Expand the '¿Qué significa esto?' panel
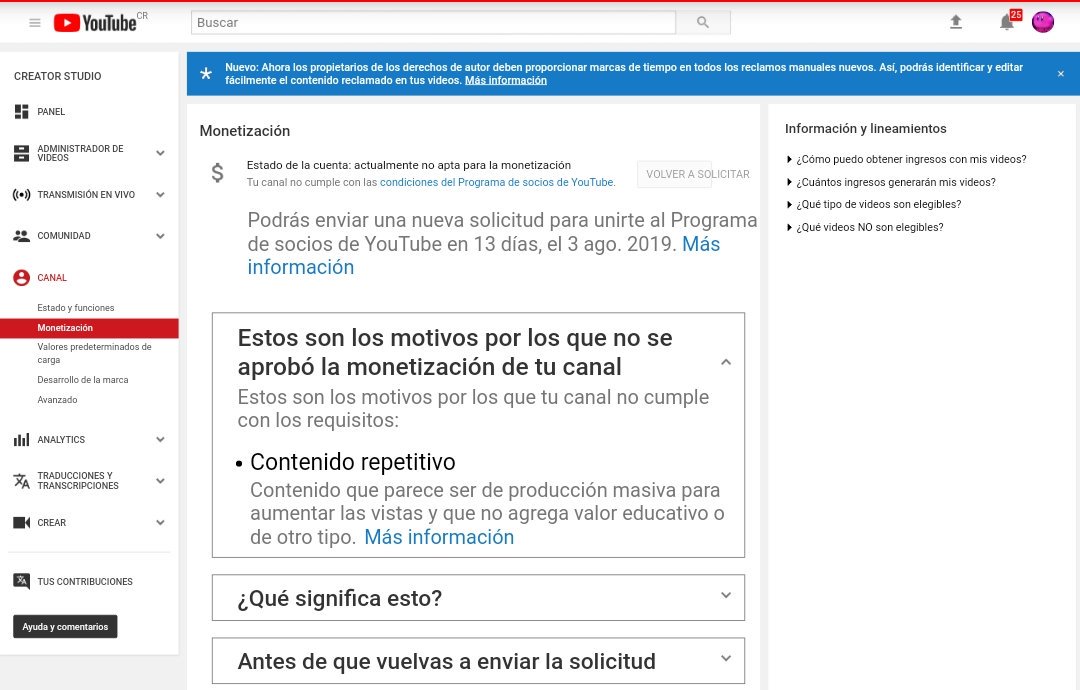Screen dimensions: 1080x690 click(x=726, y=596)
